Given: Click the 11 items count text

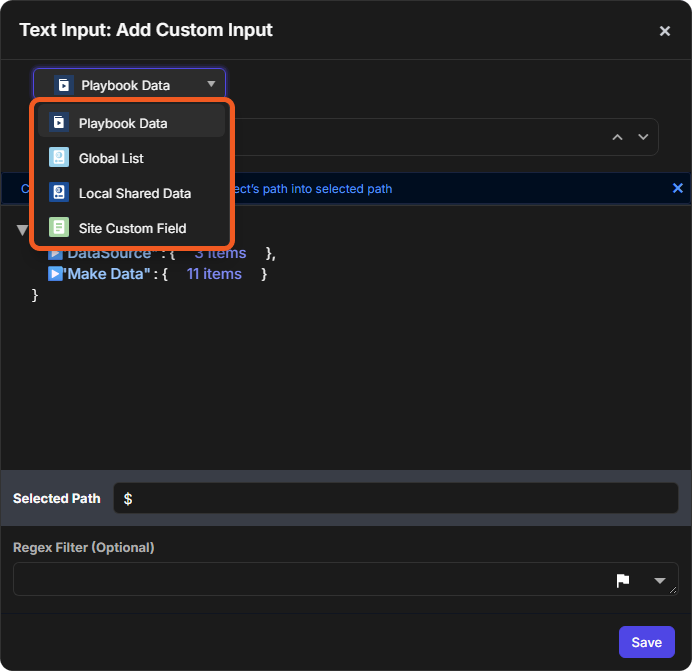Looking at the screenshot, I should click(214, 274).
